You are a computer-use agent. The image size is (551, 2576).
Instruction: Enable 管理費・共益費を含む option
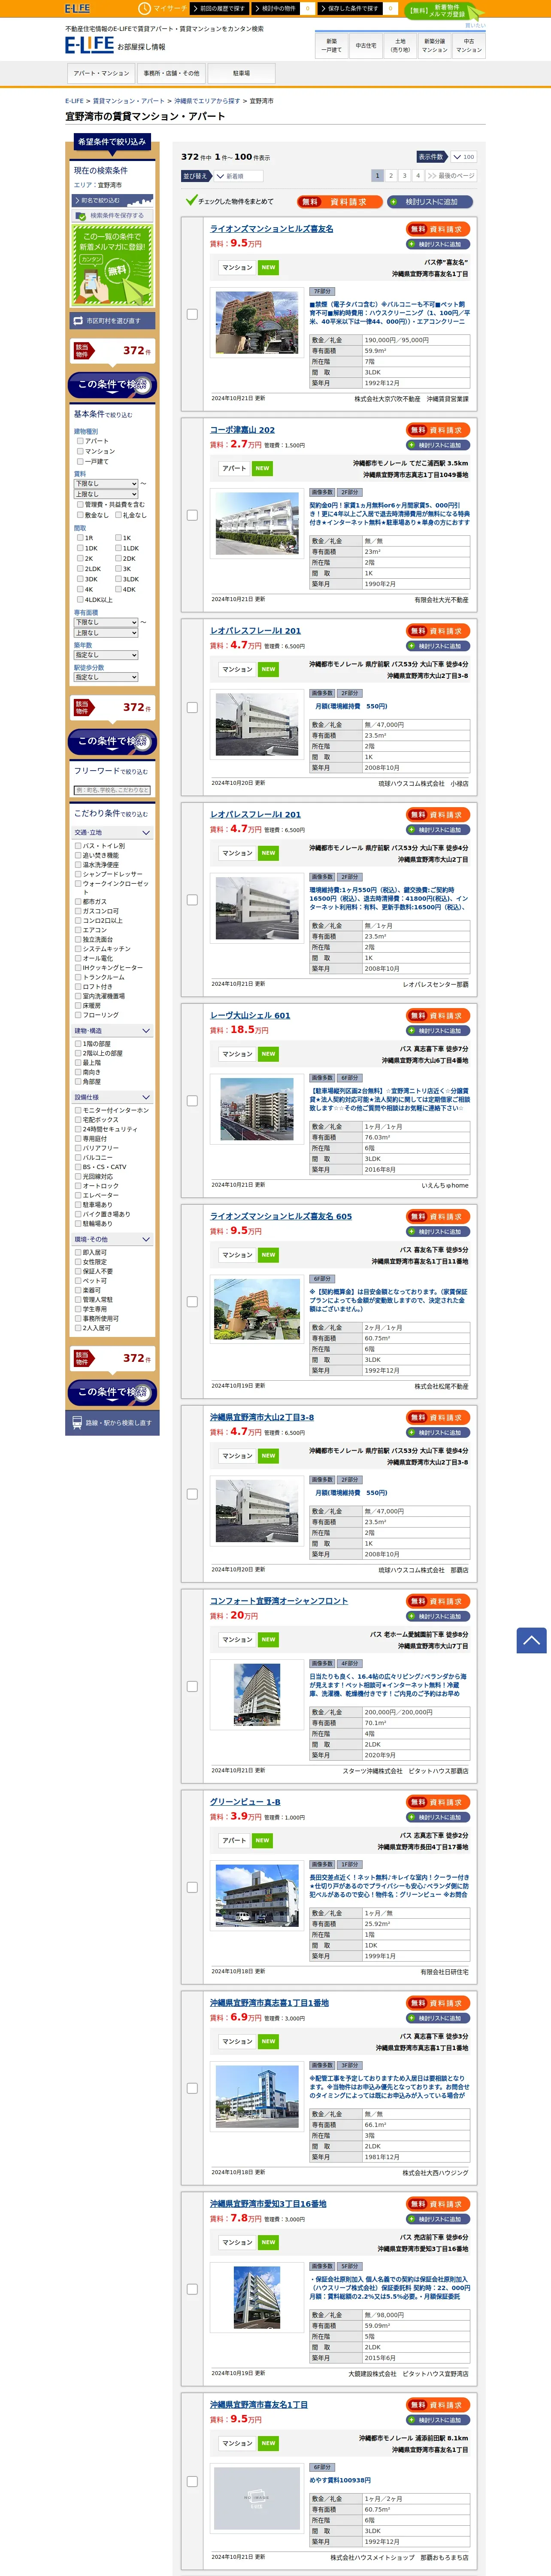(80, 505)
